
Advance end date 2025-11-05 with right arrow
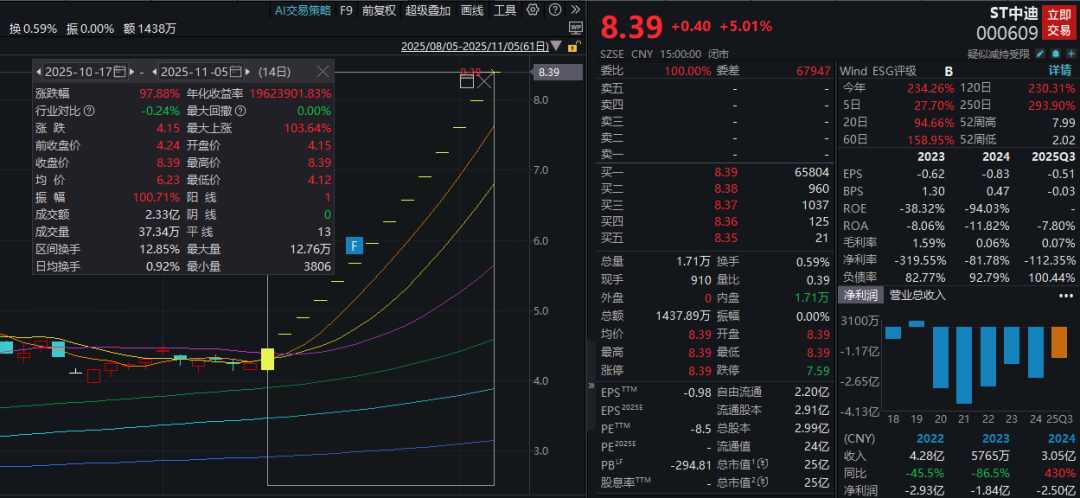[x=248, y=71]
